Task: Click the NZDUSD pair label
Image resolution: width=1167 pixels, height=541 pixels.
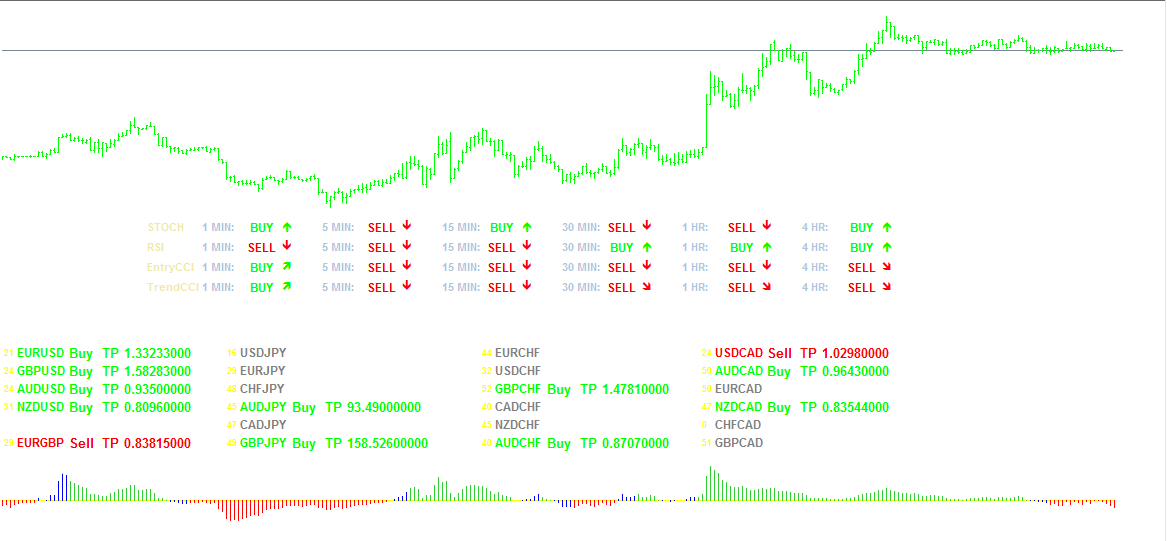Action: pos(42,407)
